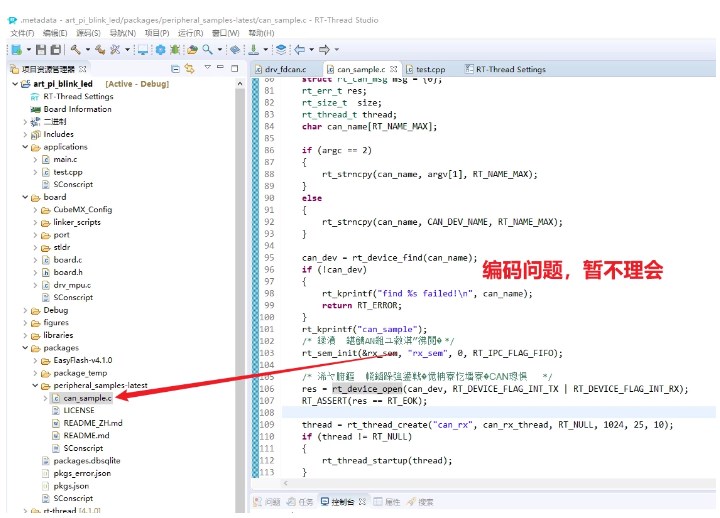The height and width of the screenshot is (518, 720).
Task: Open the terminal monitor toolbar icon
Action: click(143, 50)
